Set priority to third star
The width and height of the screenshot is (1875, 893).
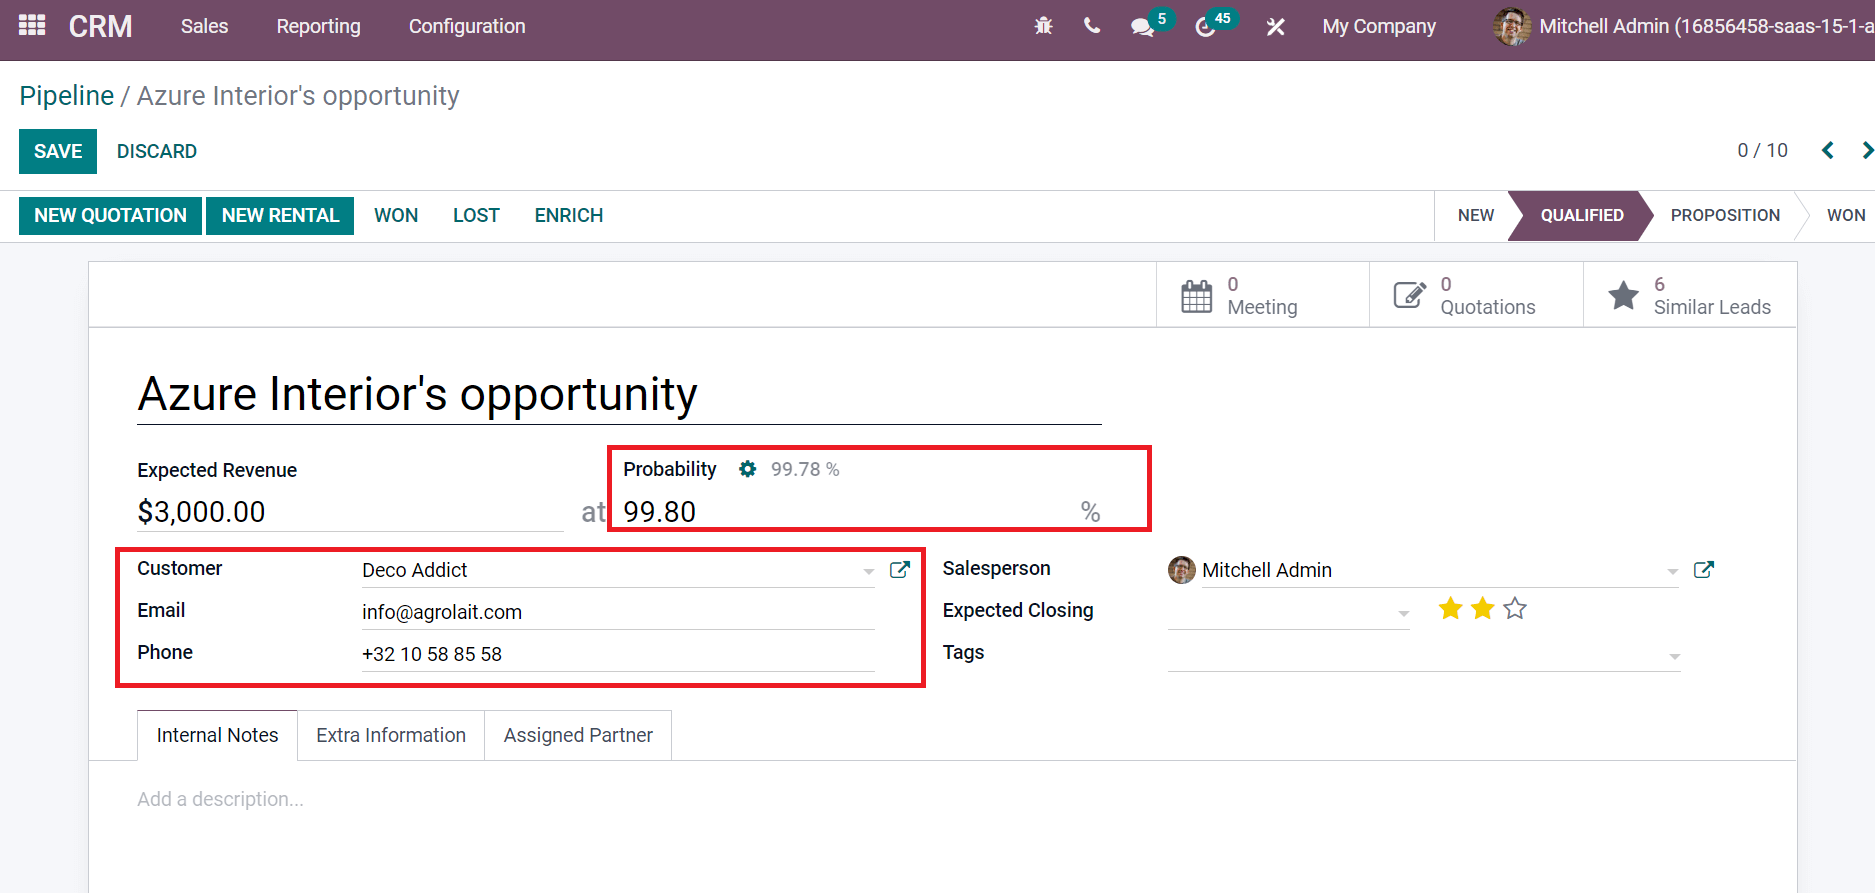point(1515,608)
